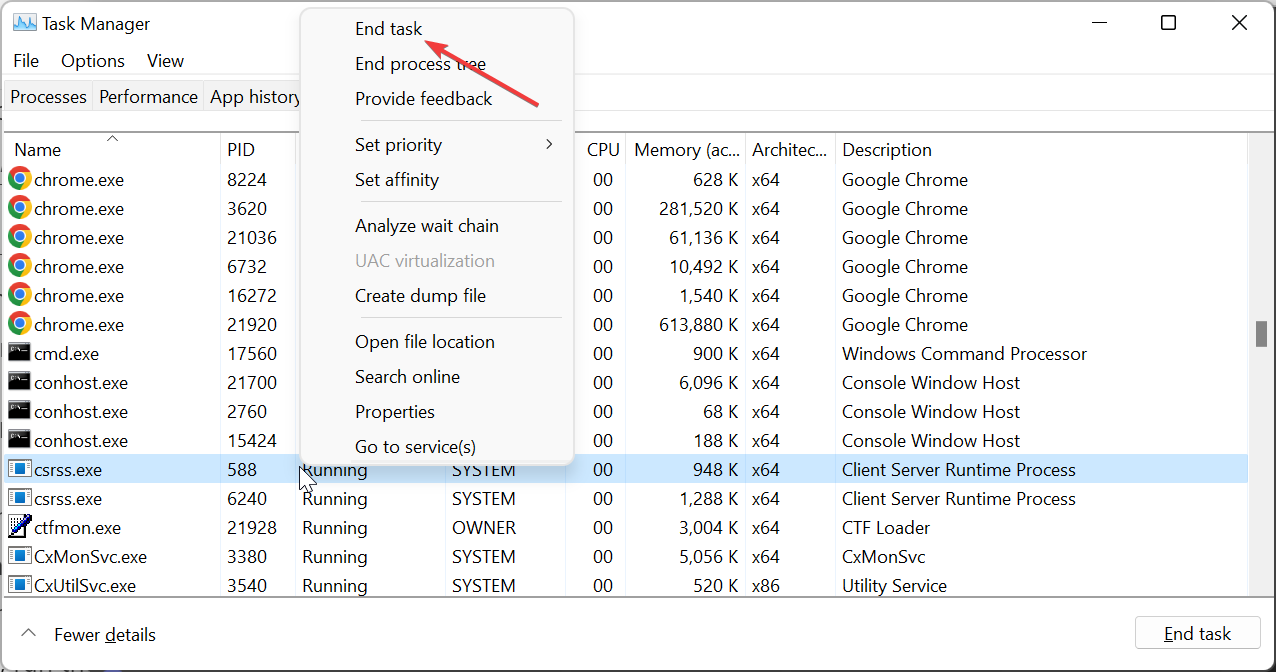This screenshot has width=1276, height=672.
Task: Click the conhost.exe icon for PID 2760
Action: click(x=19, y=411)
